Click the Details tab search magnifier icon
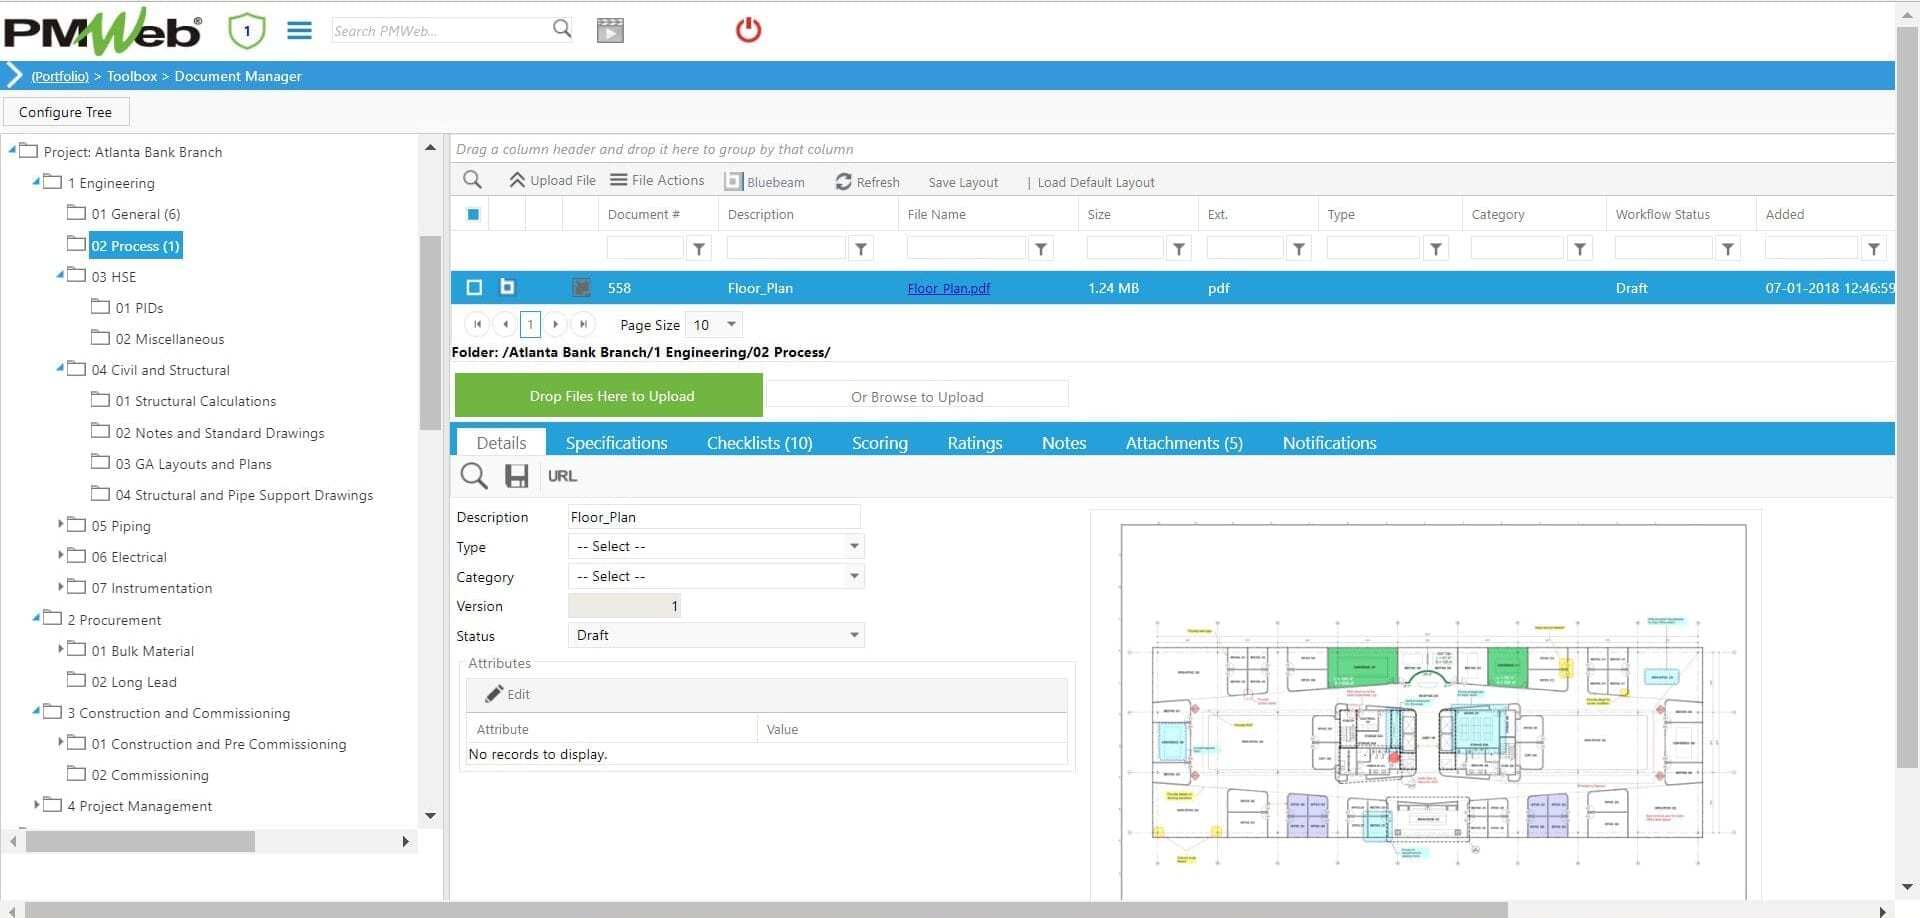The height and width of the screenshot is (918, 1920). (474, 476)
